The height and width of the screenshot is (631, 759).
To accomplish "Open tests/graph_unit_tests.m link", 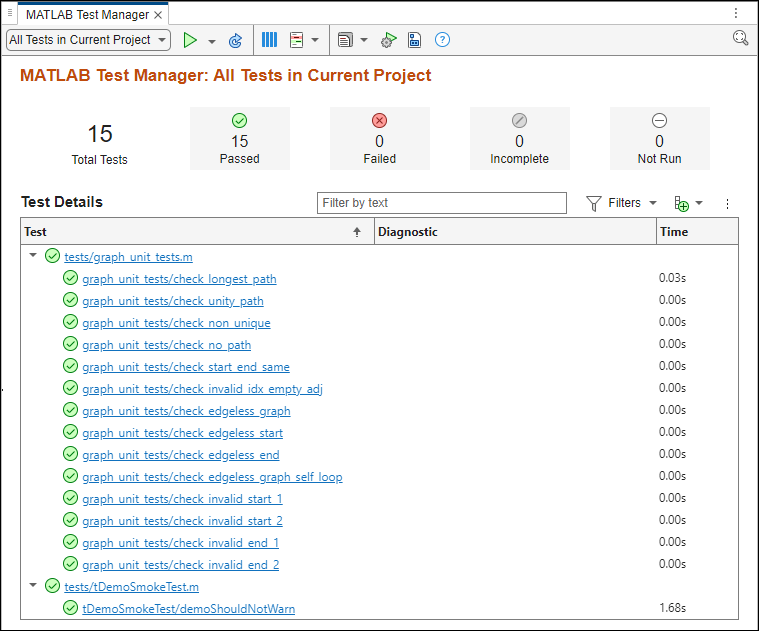I will [128, 257].
